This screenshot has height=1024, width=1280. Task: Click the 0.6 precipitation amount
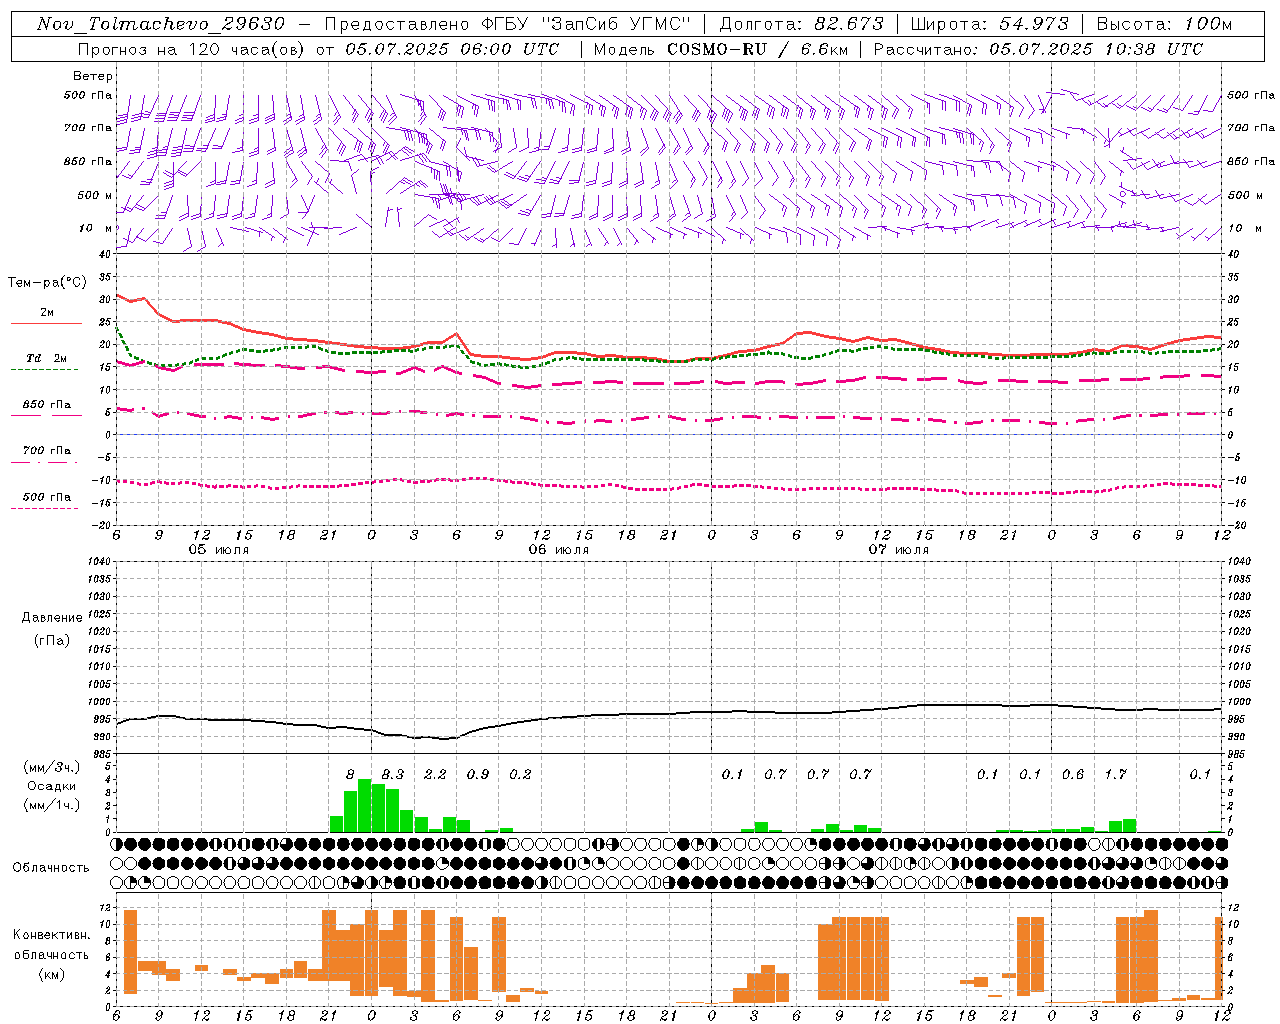(1073, 775)
